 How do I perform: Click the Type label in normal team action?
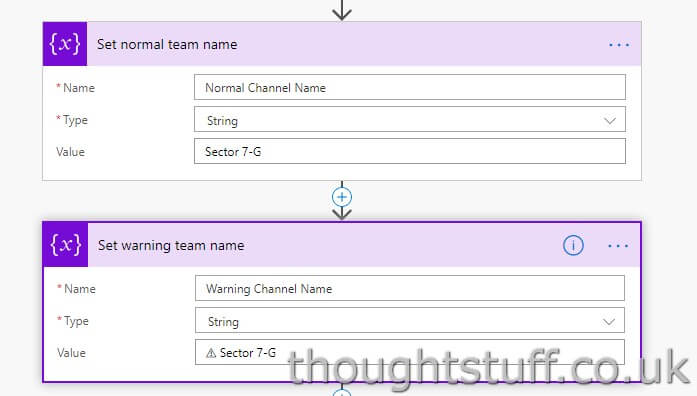point(75,120)
